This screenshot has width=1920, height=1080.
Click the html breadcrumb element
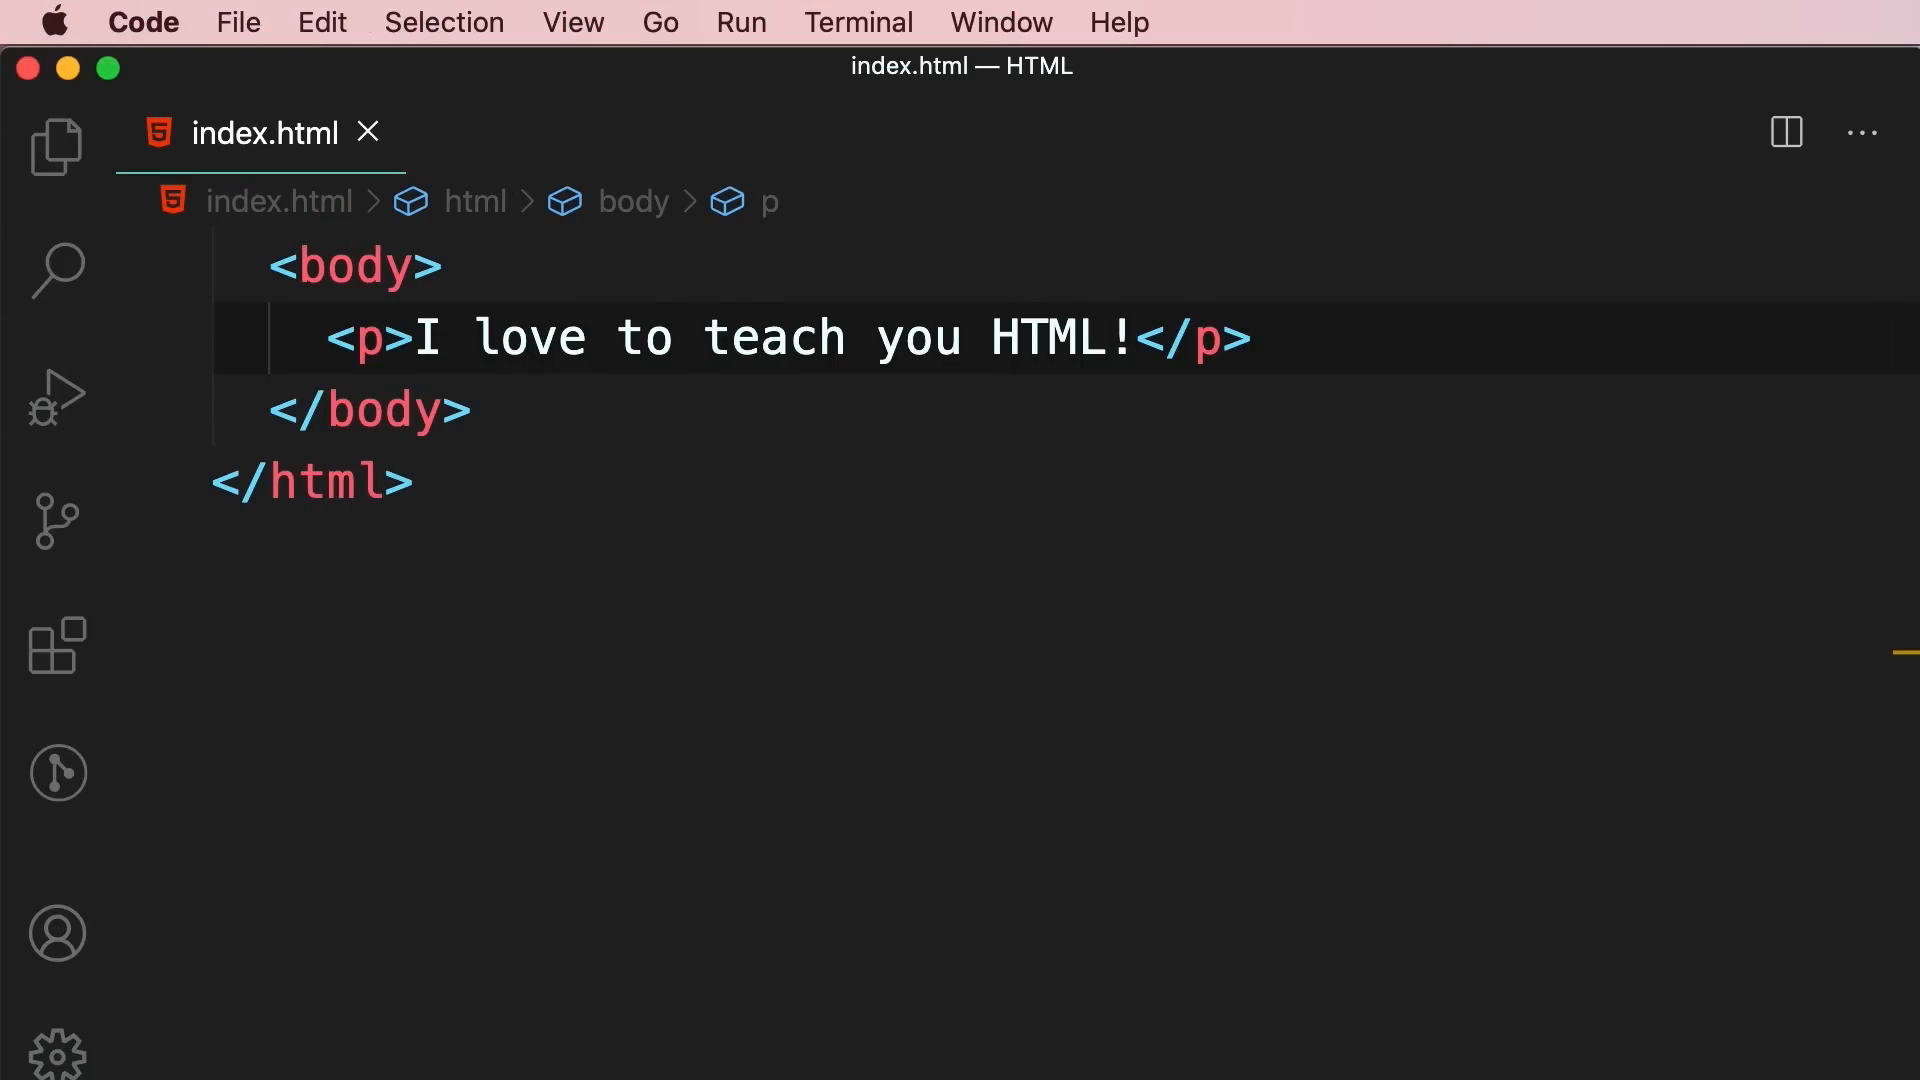click(x=475, y=201)
